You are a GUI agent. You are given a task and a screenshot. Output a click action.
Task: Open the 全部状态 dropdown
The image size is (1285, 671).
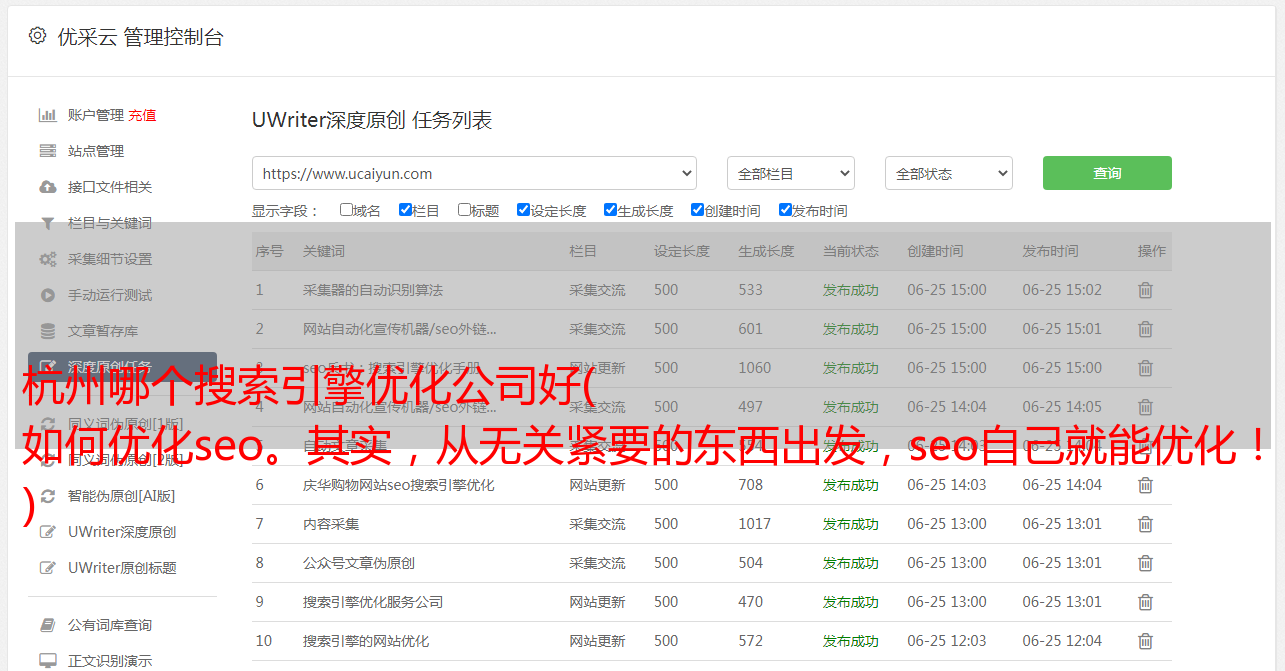pyautogui.click(x=948, y=173)
